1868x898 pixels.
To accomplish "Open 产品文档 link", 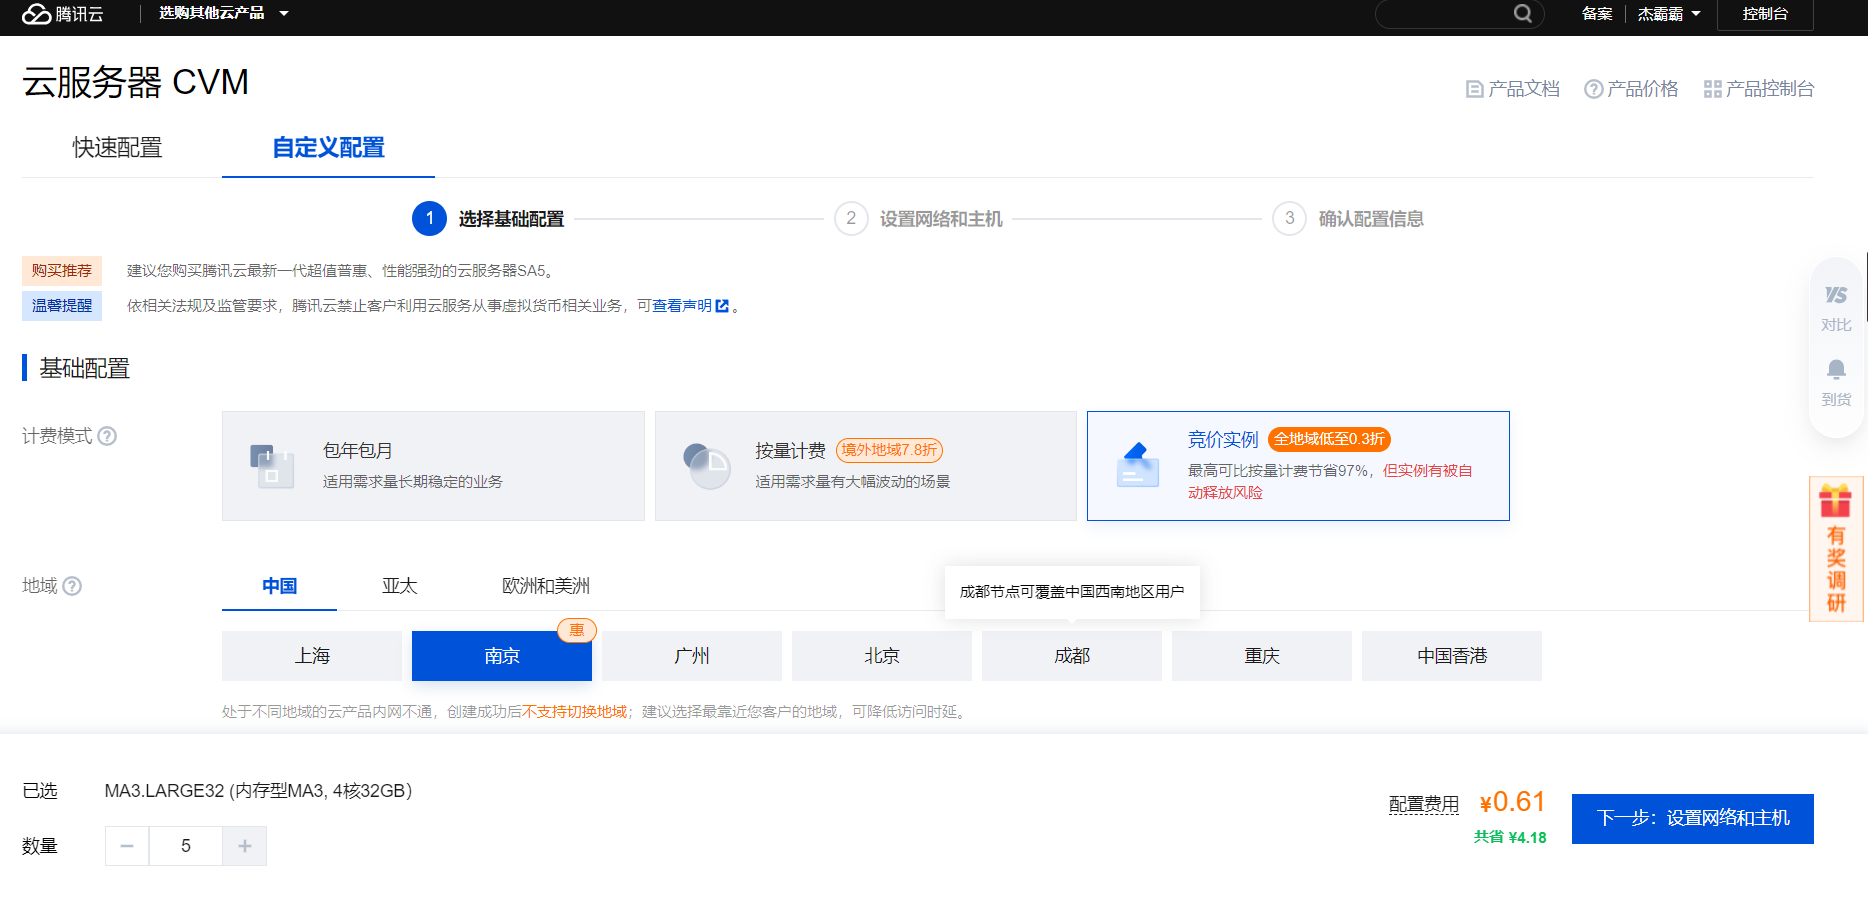I will coord(1513,89).
